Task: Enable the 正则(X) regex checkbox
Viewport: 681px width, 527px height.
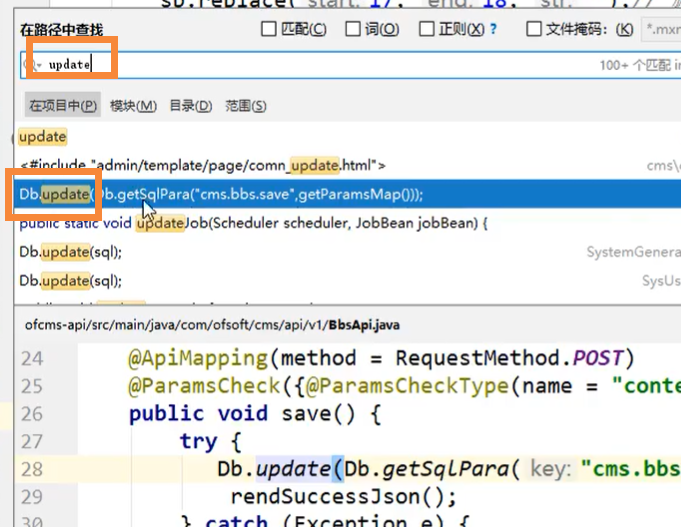Action: click(x=426, y=30)
